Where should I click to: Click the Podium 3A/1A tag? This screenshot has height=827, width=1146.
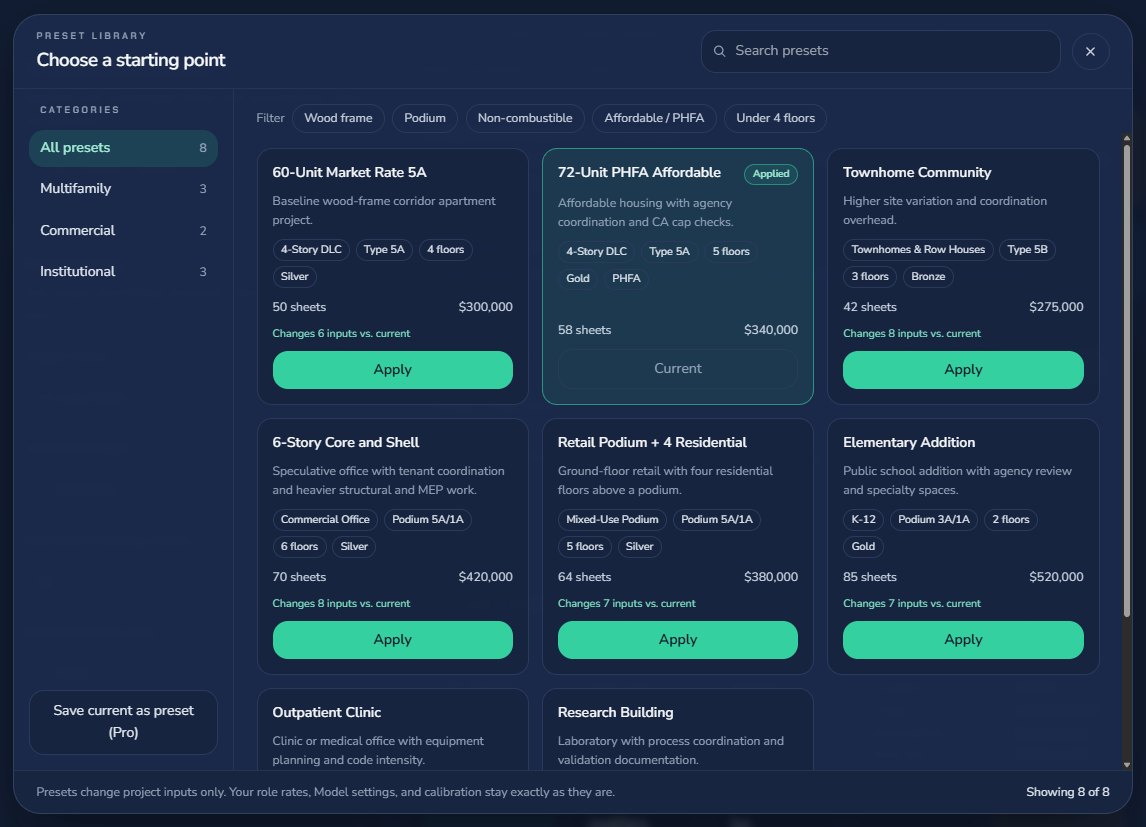click(933, 519)
